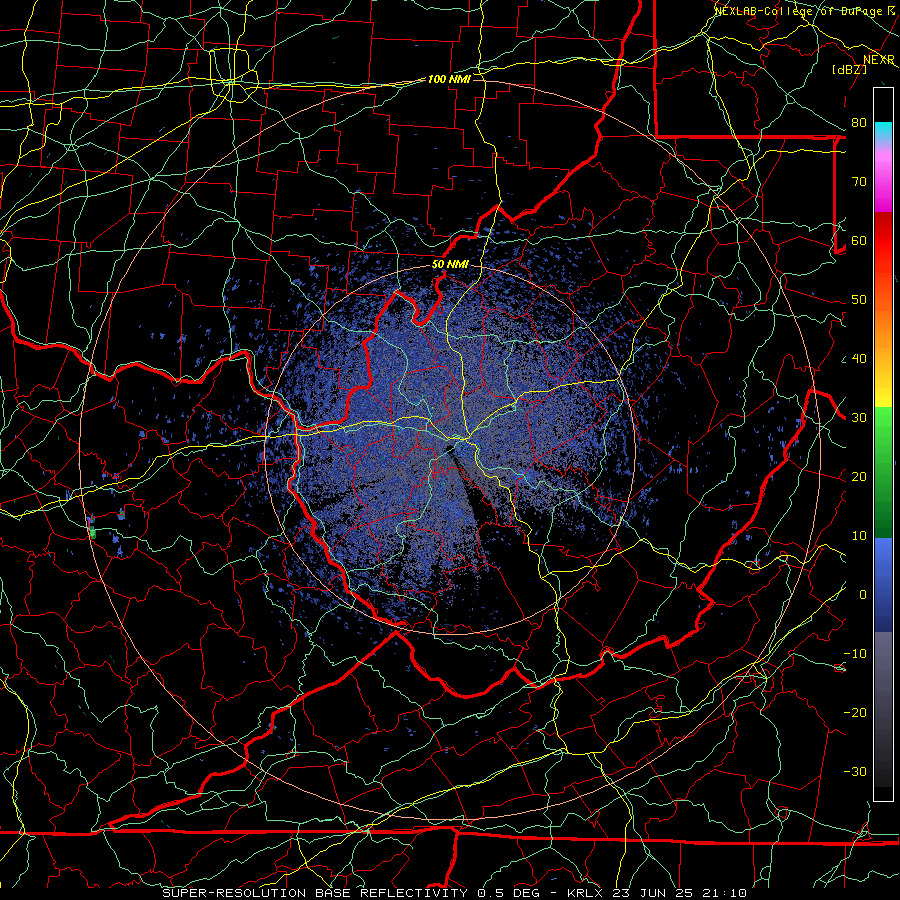Click the 50 value on the dBZ scale

point(859,300)
